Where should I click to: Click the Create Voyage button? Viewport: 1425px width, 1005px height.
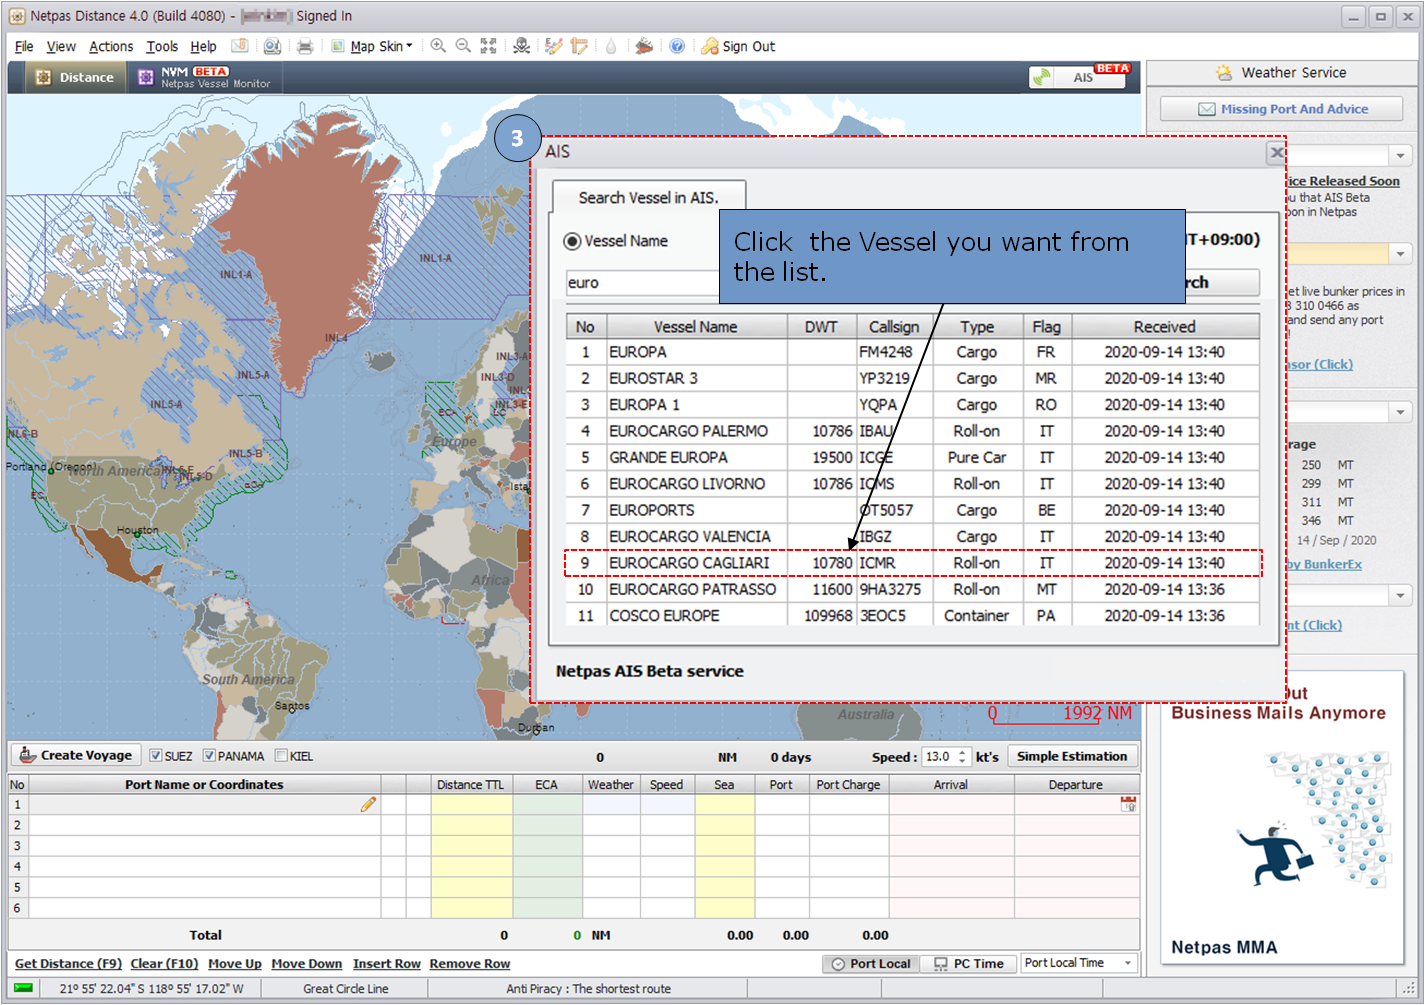(x=76, y=756)
